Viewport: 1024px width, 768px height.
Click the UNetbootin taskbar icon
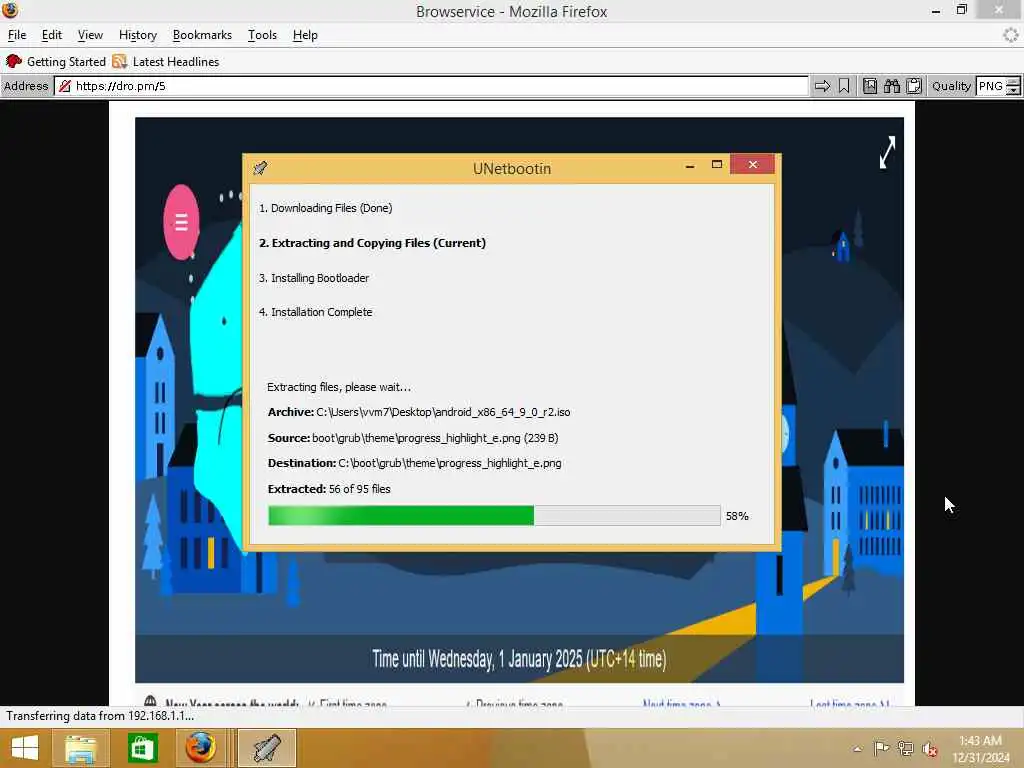click(x=266, y=748)
